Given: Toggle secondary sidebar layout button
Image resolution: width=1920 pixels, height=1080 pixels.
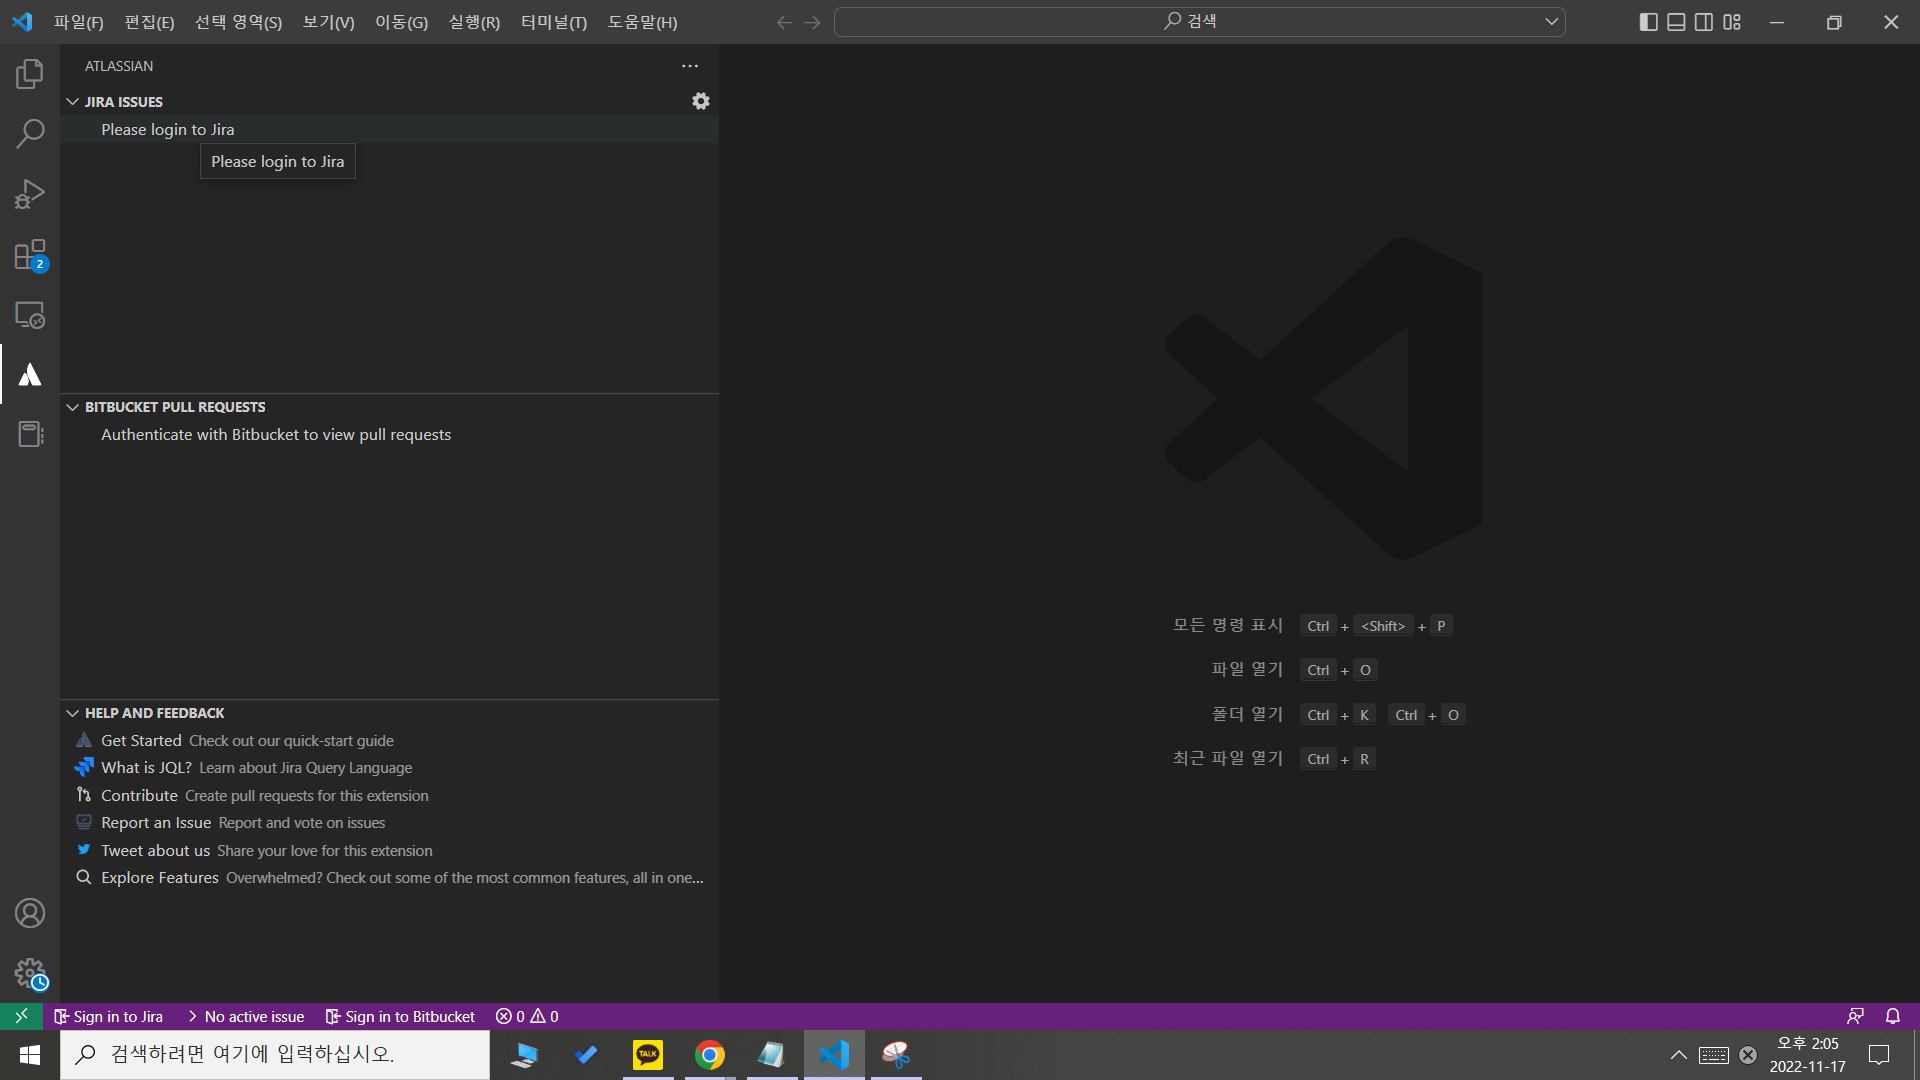Looking at the screenshot, I should [x=1704, y=22].
